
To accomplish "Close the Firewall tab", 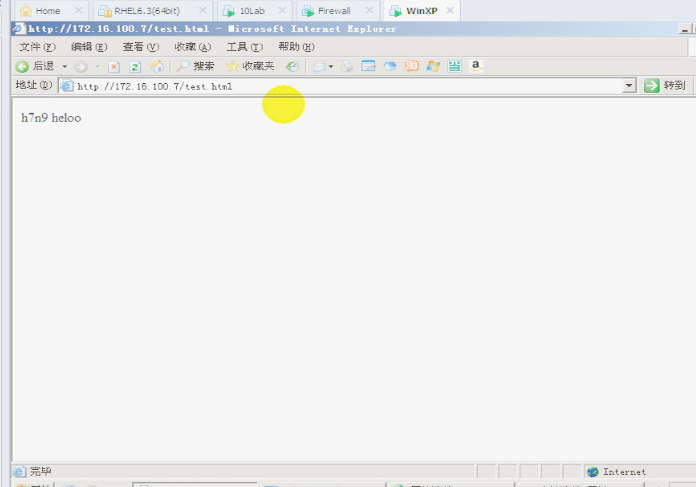I will (369, 10).
